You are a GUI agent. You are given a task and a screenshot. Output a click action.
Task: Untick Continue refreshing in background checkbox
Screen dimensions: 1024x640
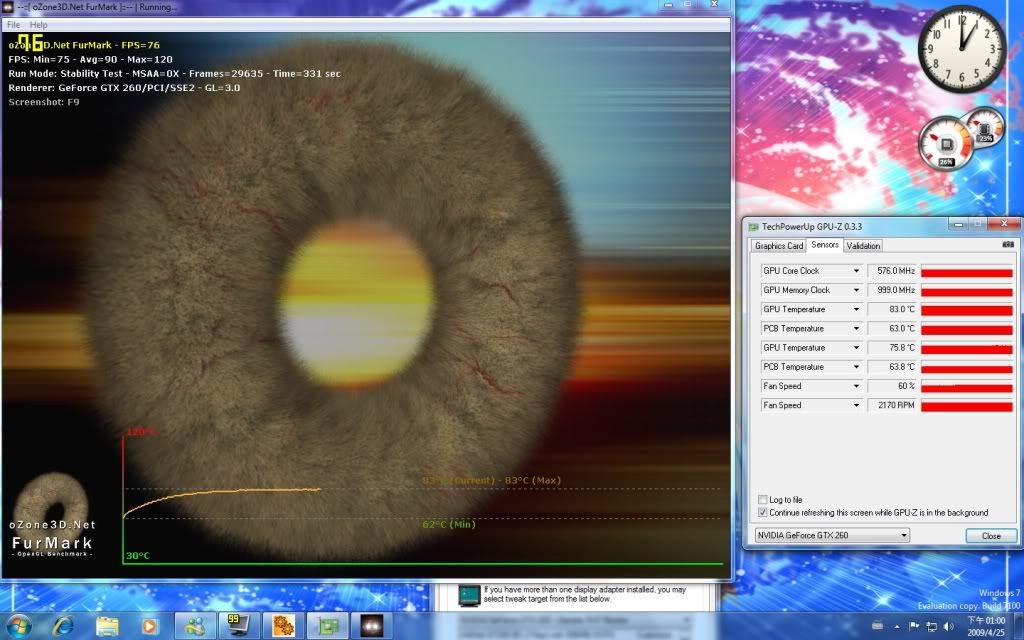pos(762,513)
